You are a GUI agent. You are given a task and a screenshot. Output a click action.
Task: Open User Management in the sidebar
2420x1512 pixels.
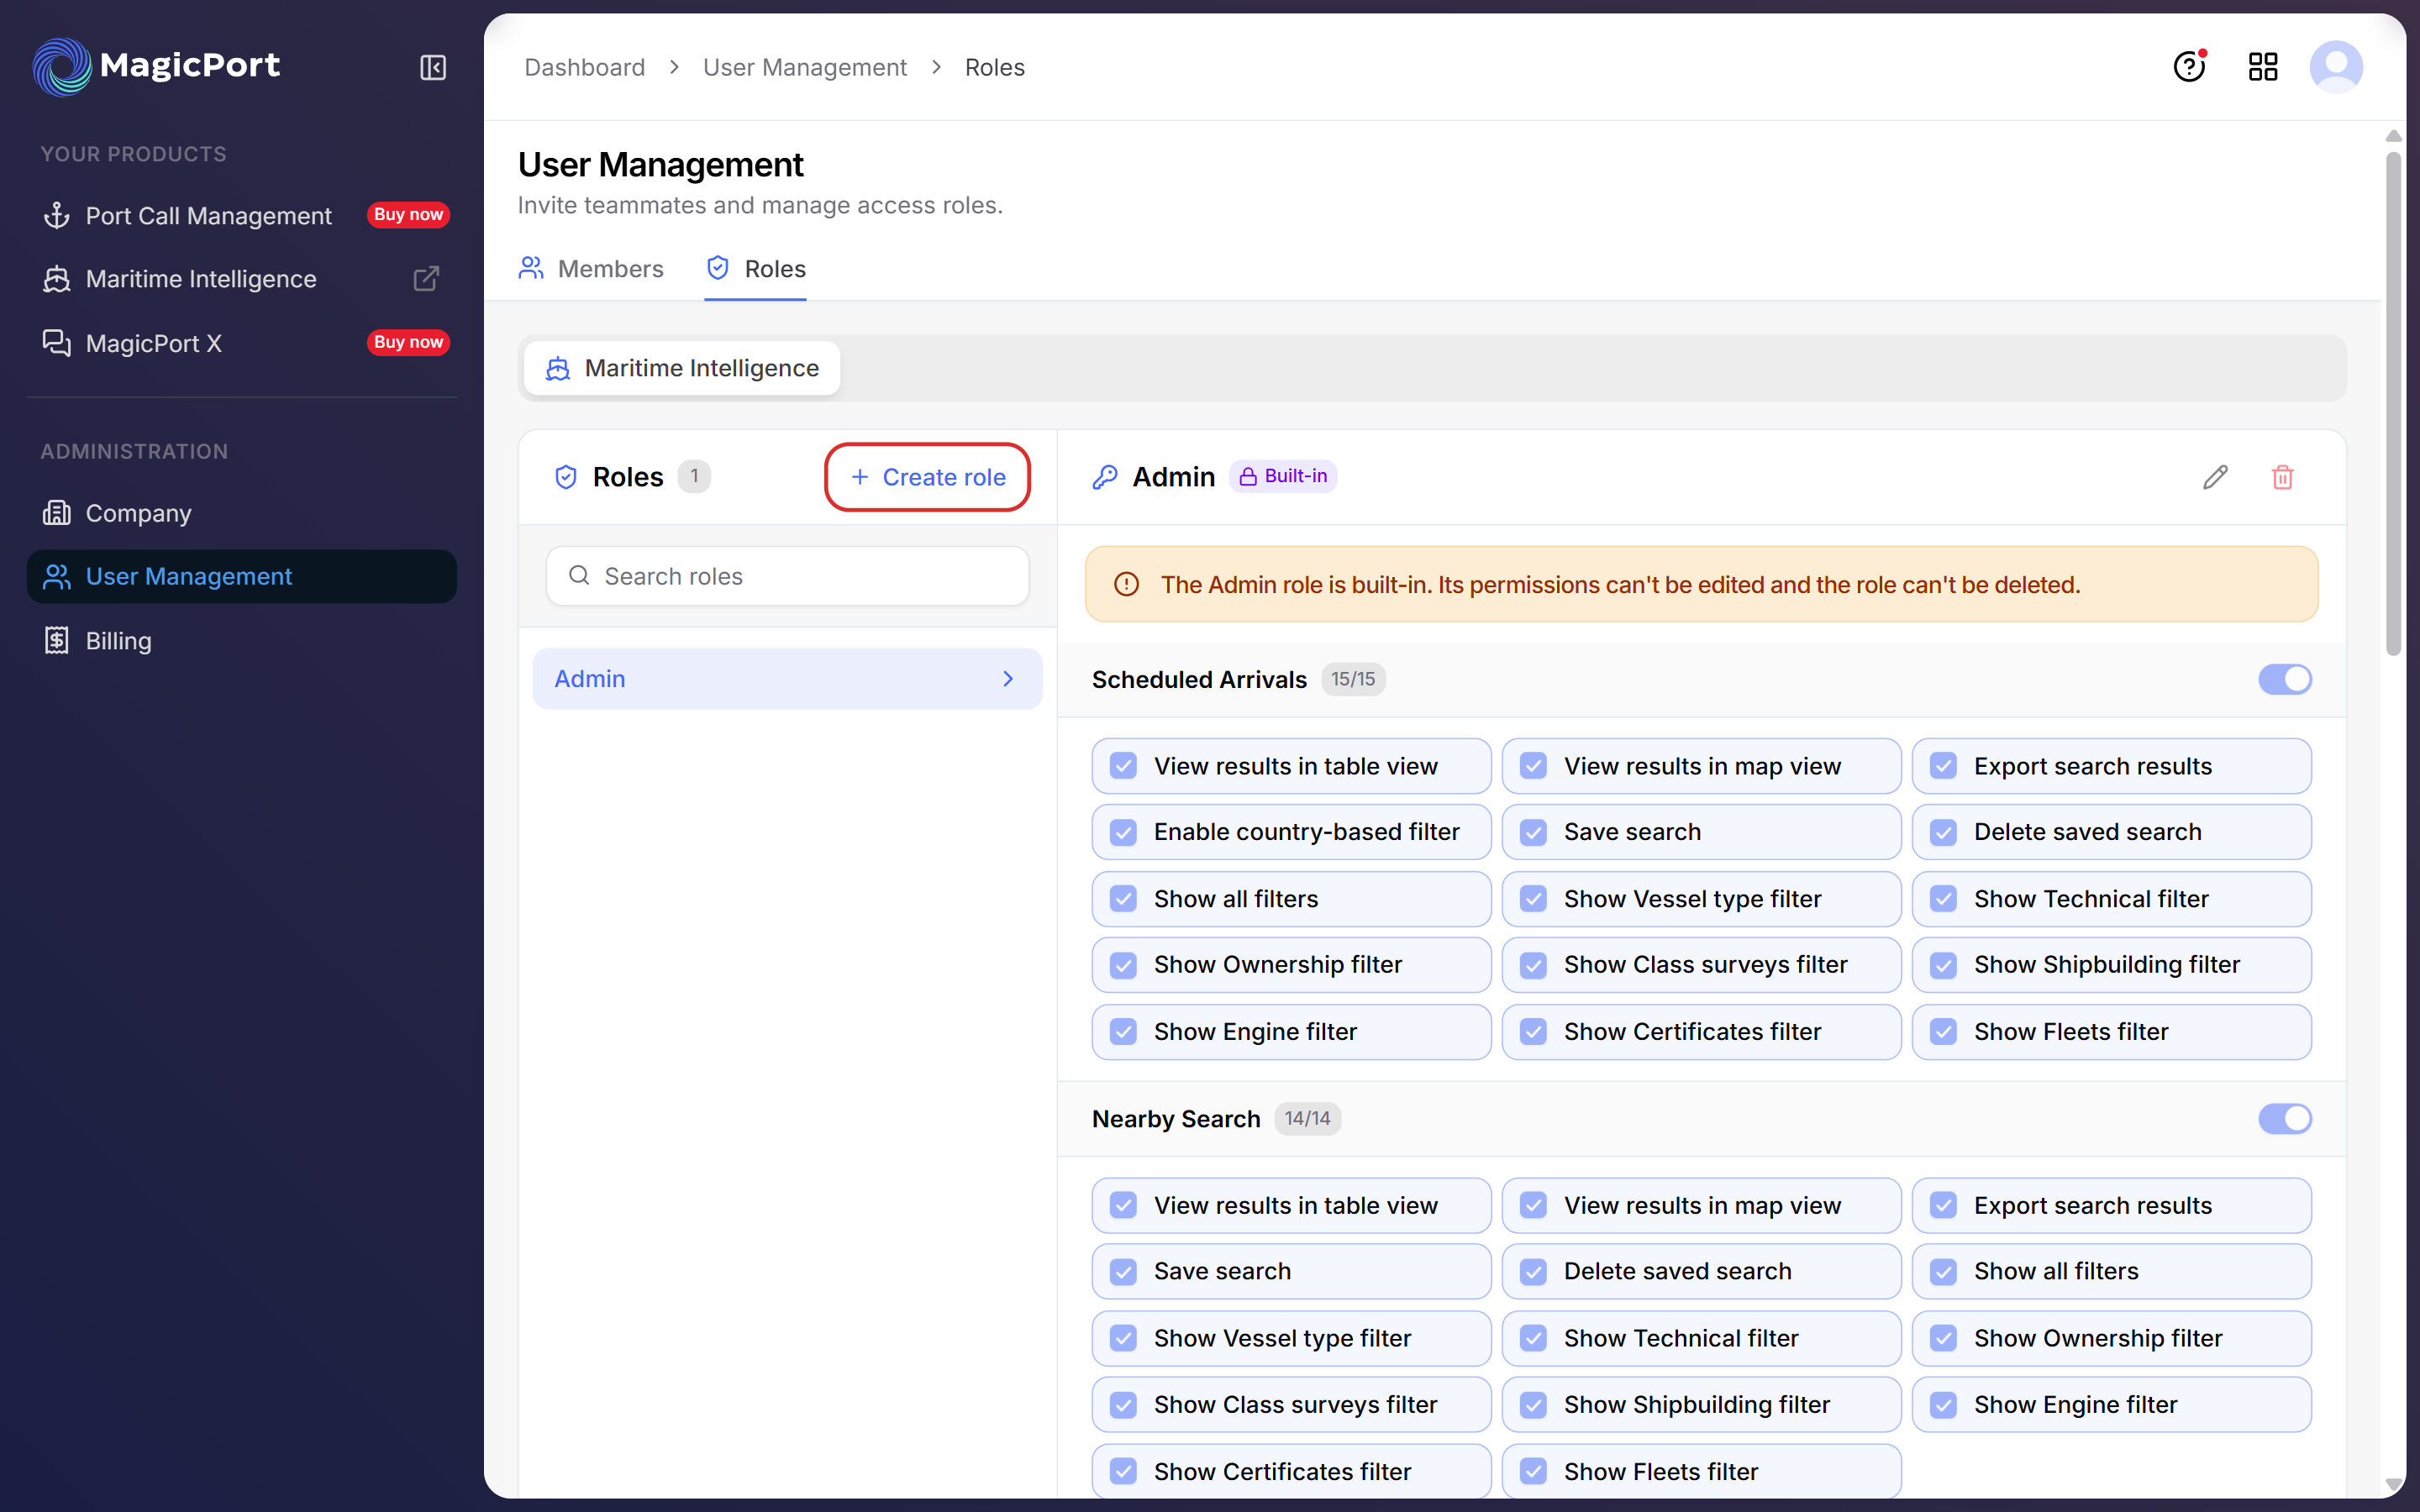point(242,576)
